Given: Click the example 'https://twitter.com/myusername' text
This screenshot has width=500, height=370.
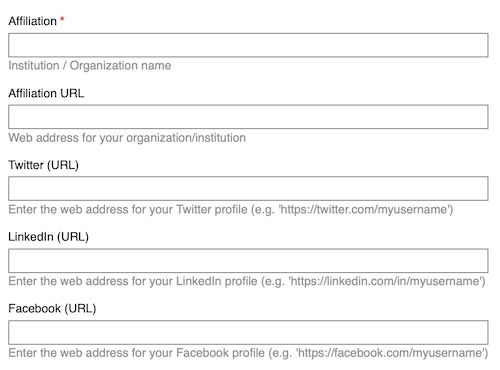Looking at the screenshot, I should tap(365, 210).
